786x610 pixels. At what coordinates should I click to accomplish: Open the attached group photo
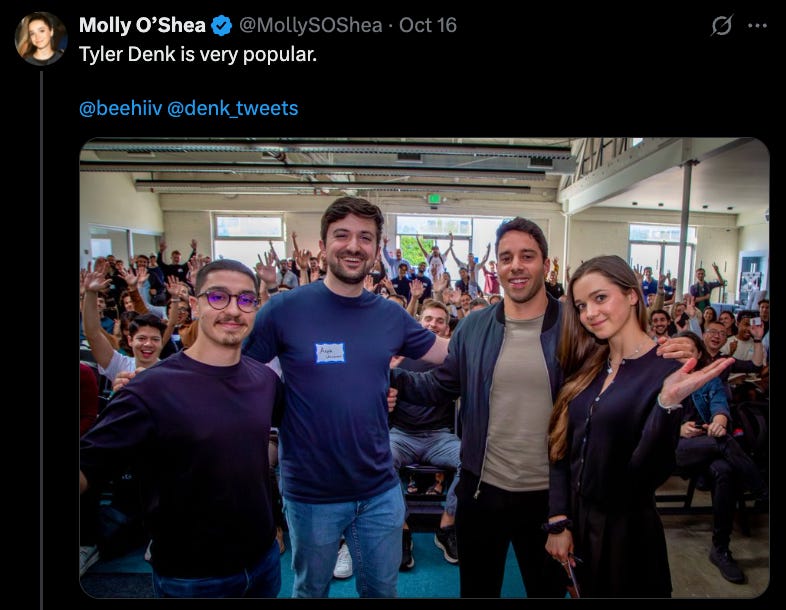(x=424, y=368)
